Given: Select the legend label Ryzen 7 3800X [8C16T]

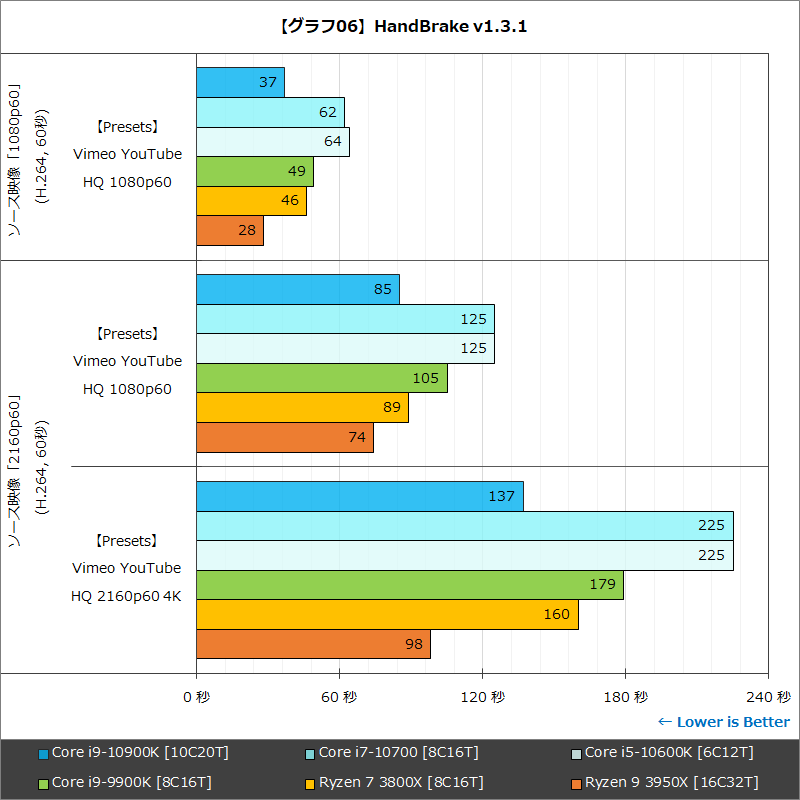Looking at the screenshot, I should coord(401,782).
